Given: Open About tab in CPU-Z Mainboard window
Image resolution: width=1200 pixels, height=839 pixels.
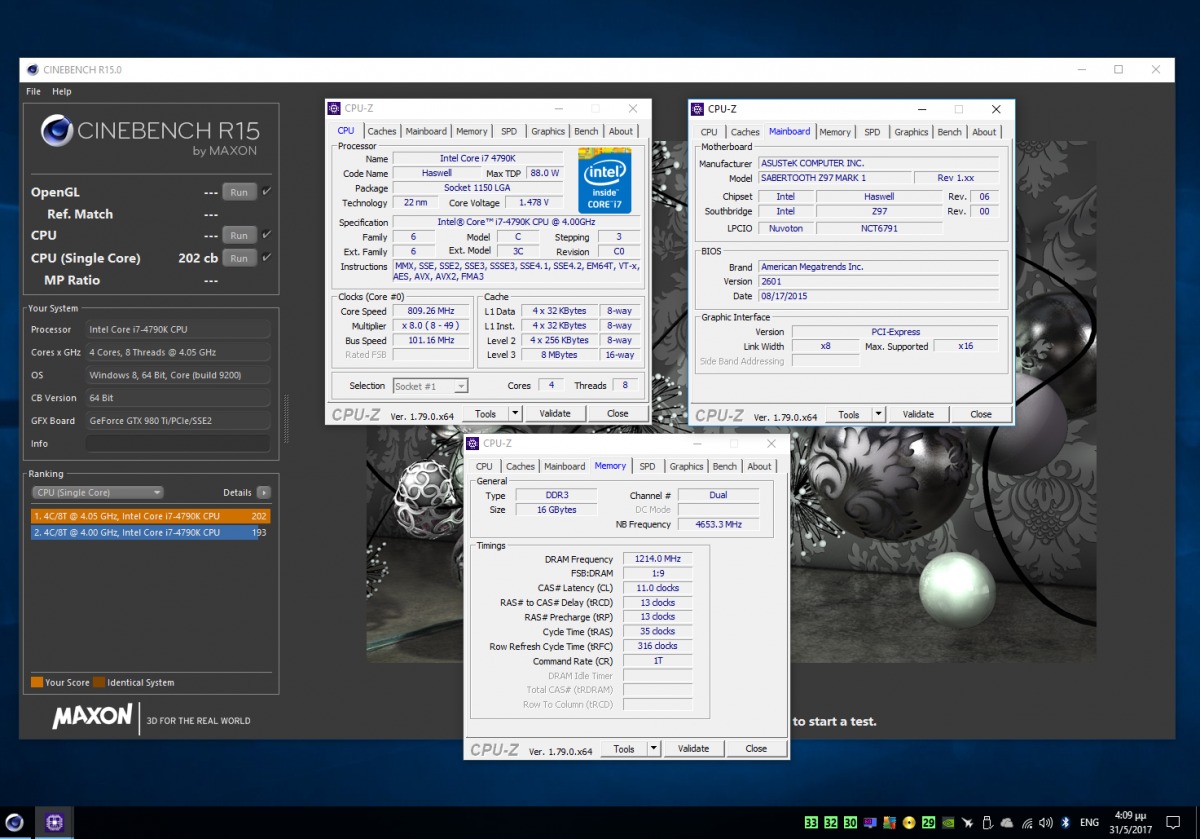Looking at the screenshot, I should pyautogui.click(x=984, y=132).
